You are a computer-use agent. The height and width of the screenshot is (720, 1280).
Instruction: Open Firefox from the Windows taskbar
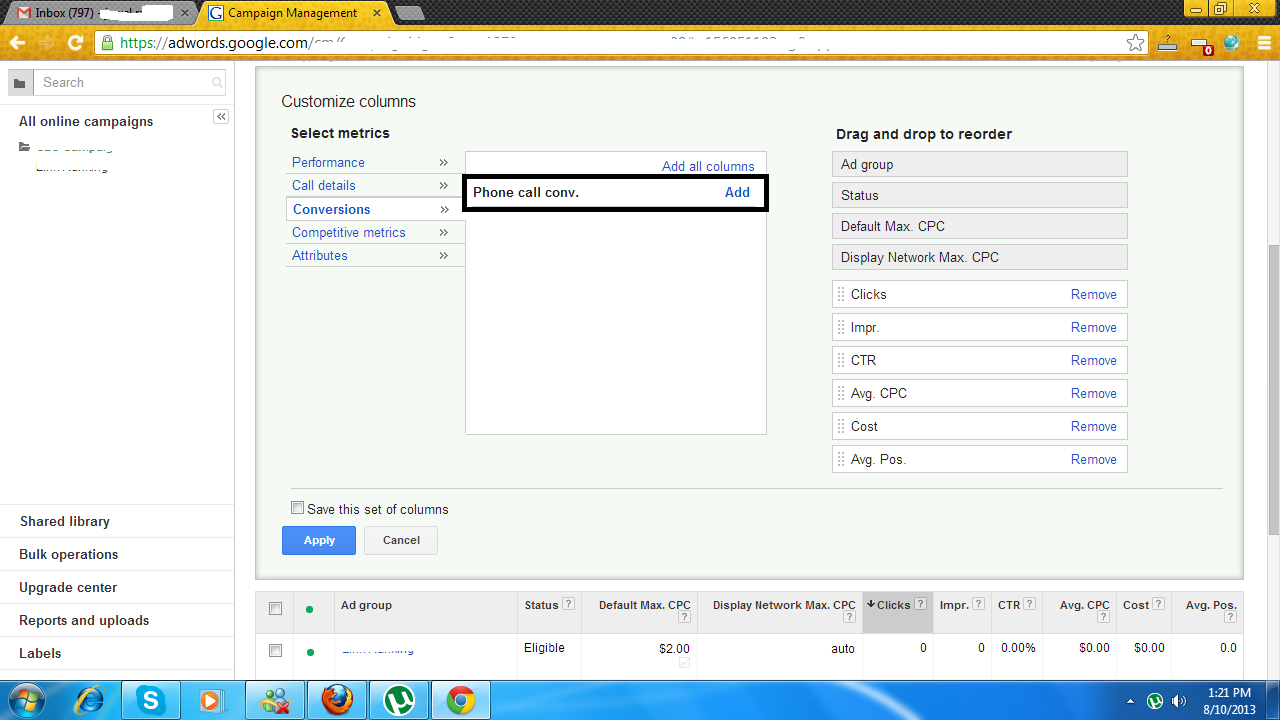(338, 700)
